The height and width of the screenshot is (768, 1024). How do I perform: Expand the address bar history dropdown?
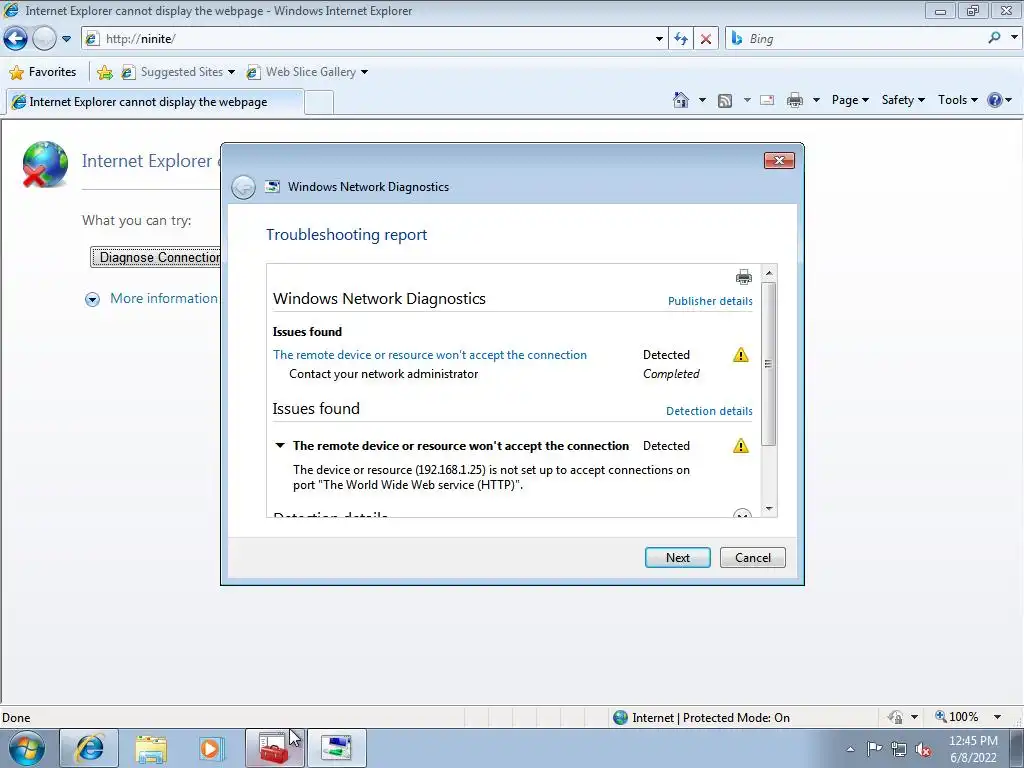coord(659,39)
